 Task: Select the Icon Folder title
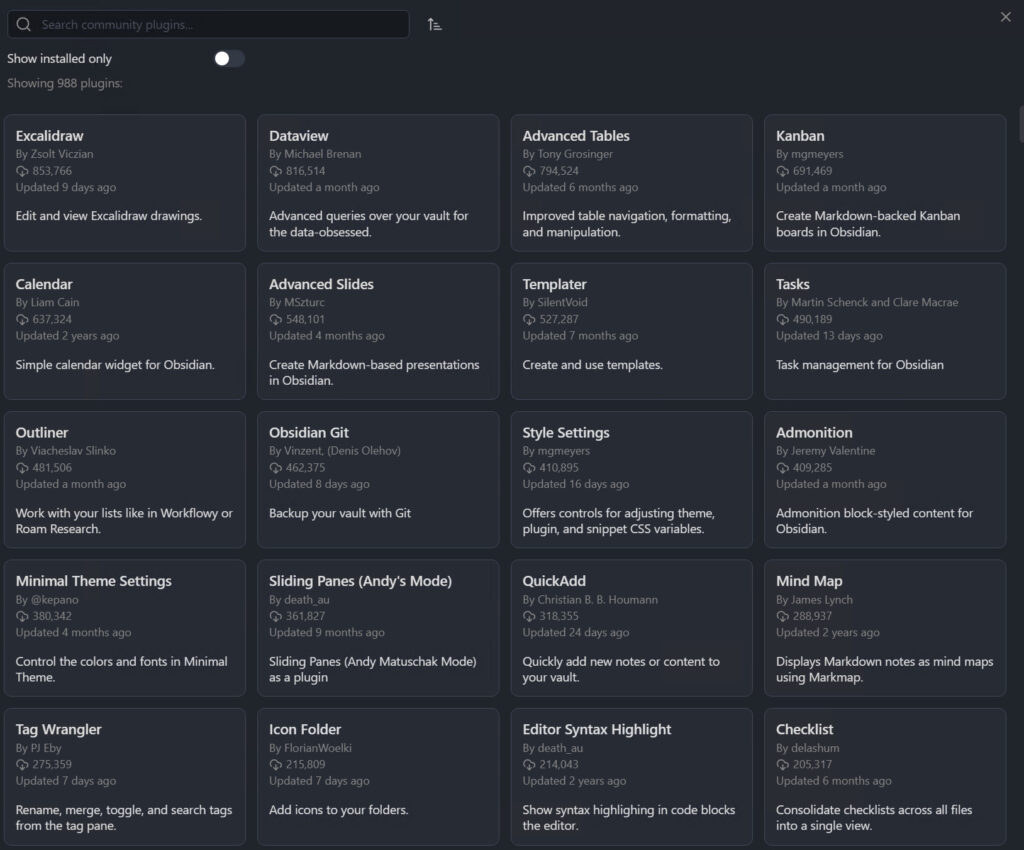305,729
